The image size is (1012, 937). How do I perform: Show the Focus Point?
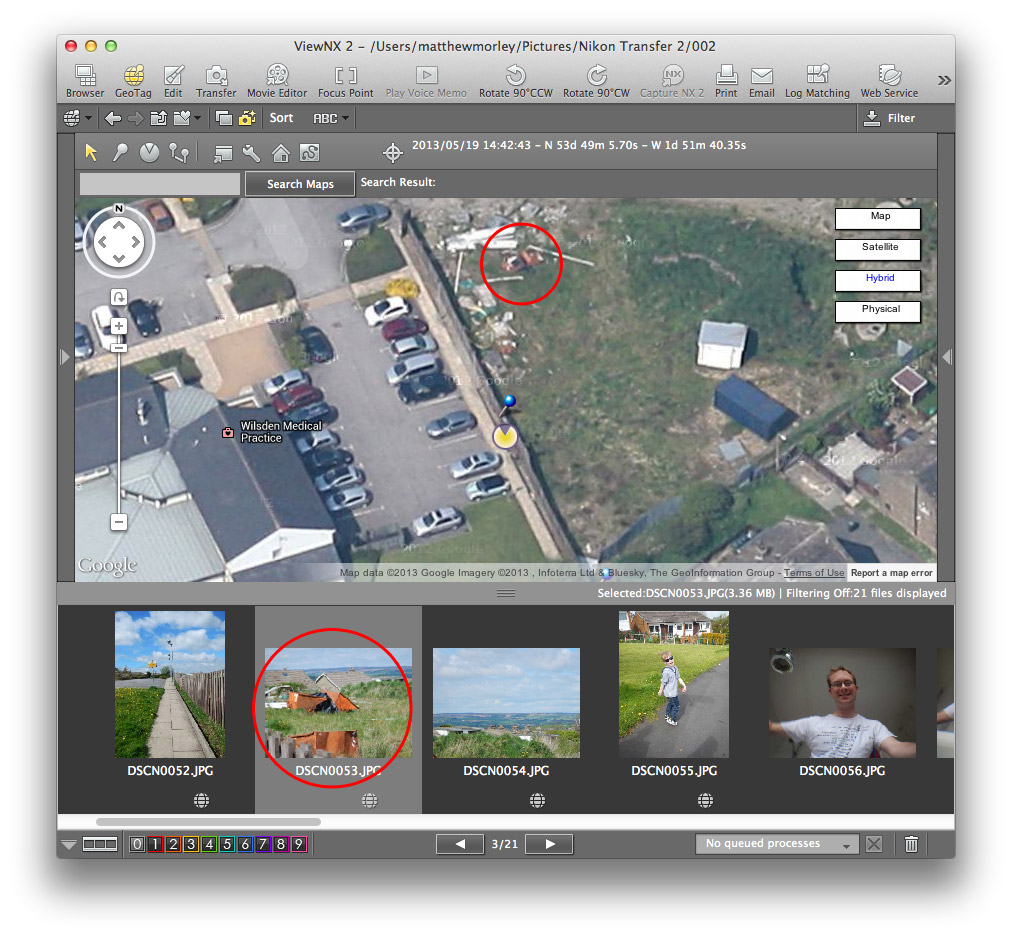(x=345, y=81)
